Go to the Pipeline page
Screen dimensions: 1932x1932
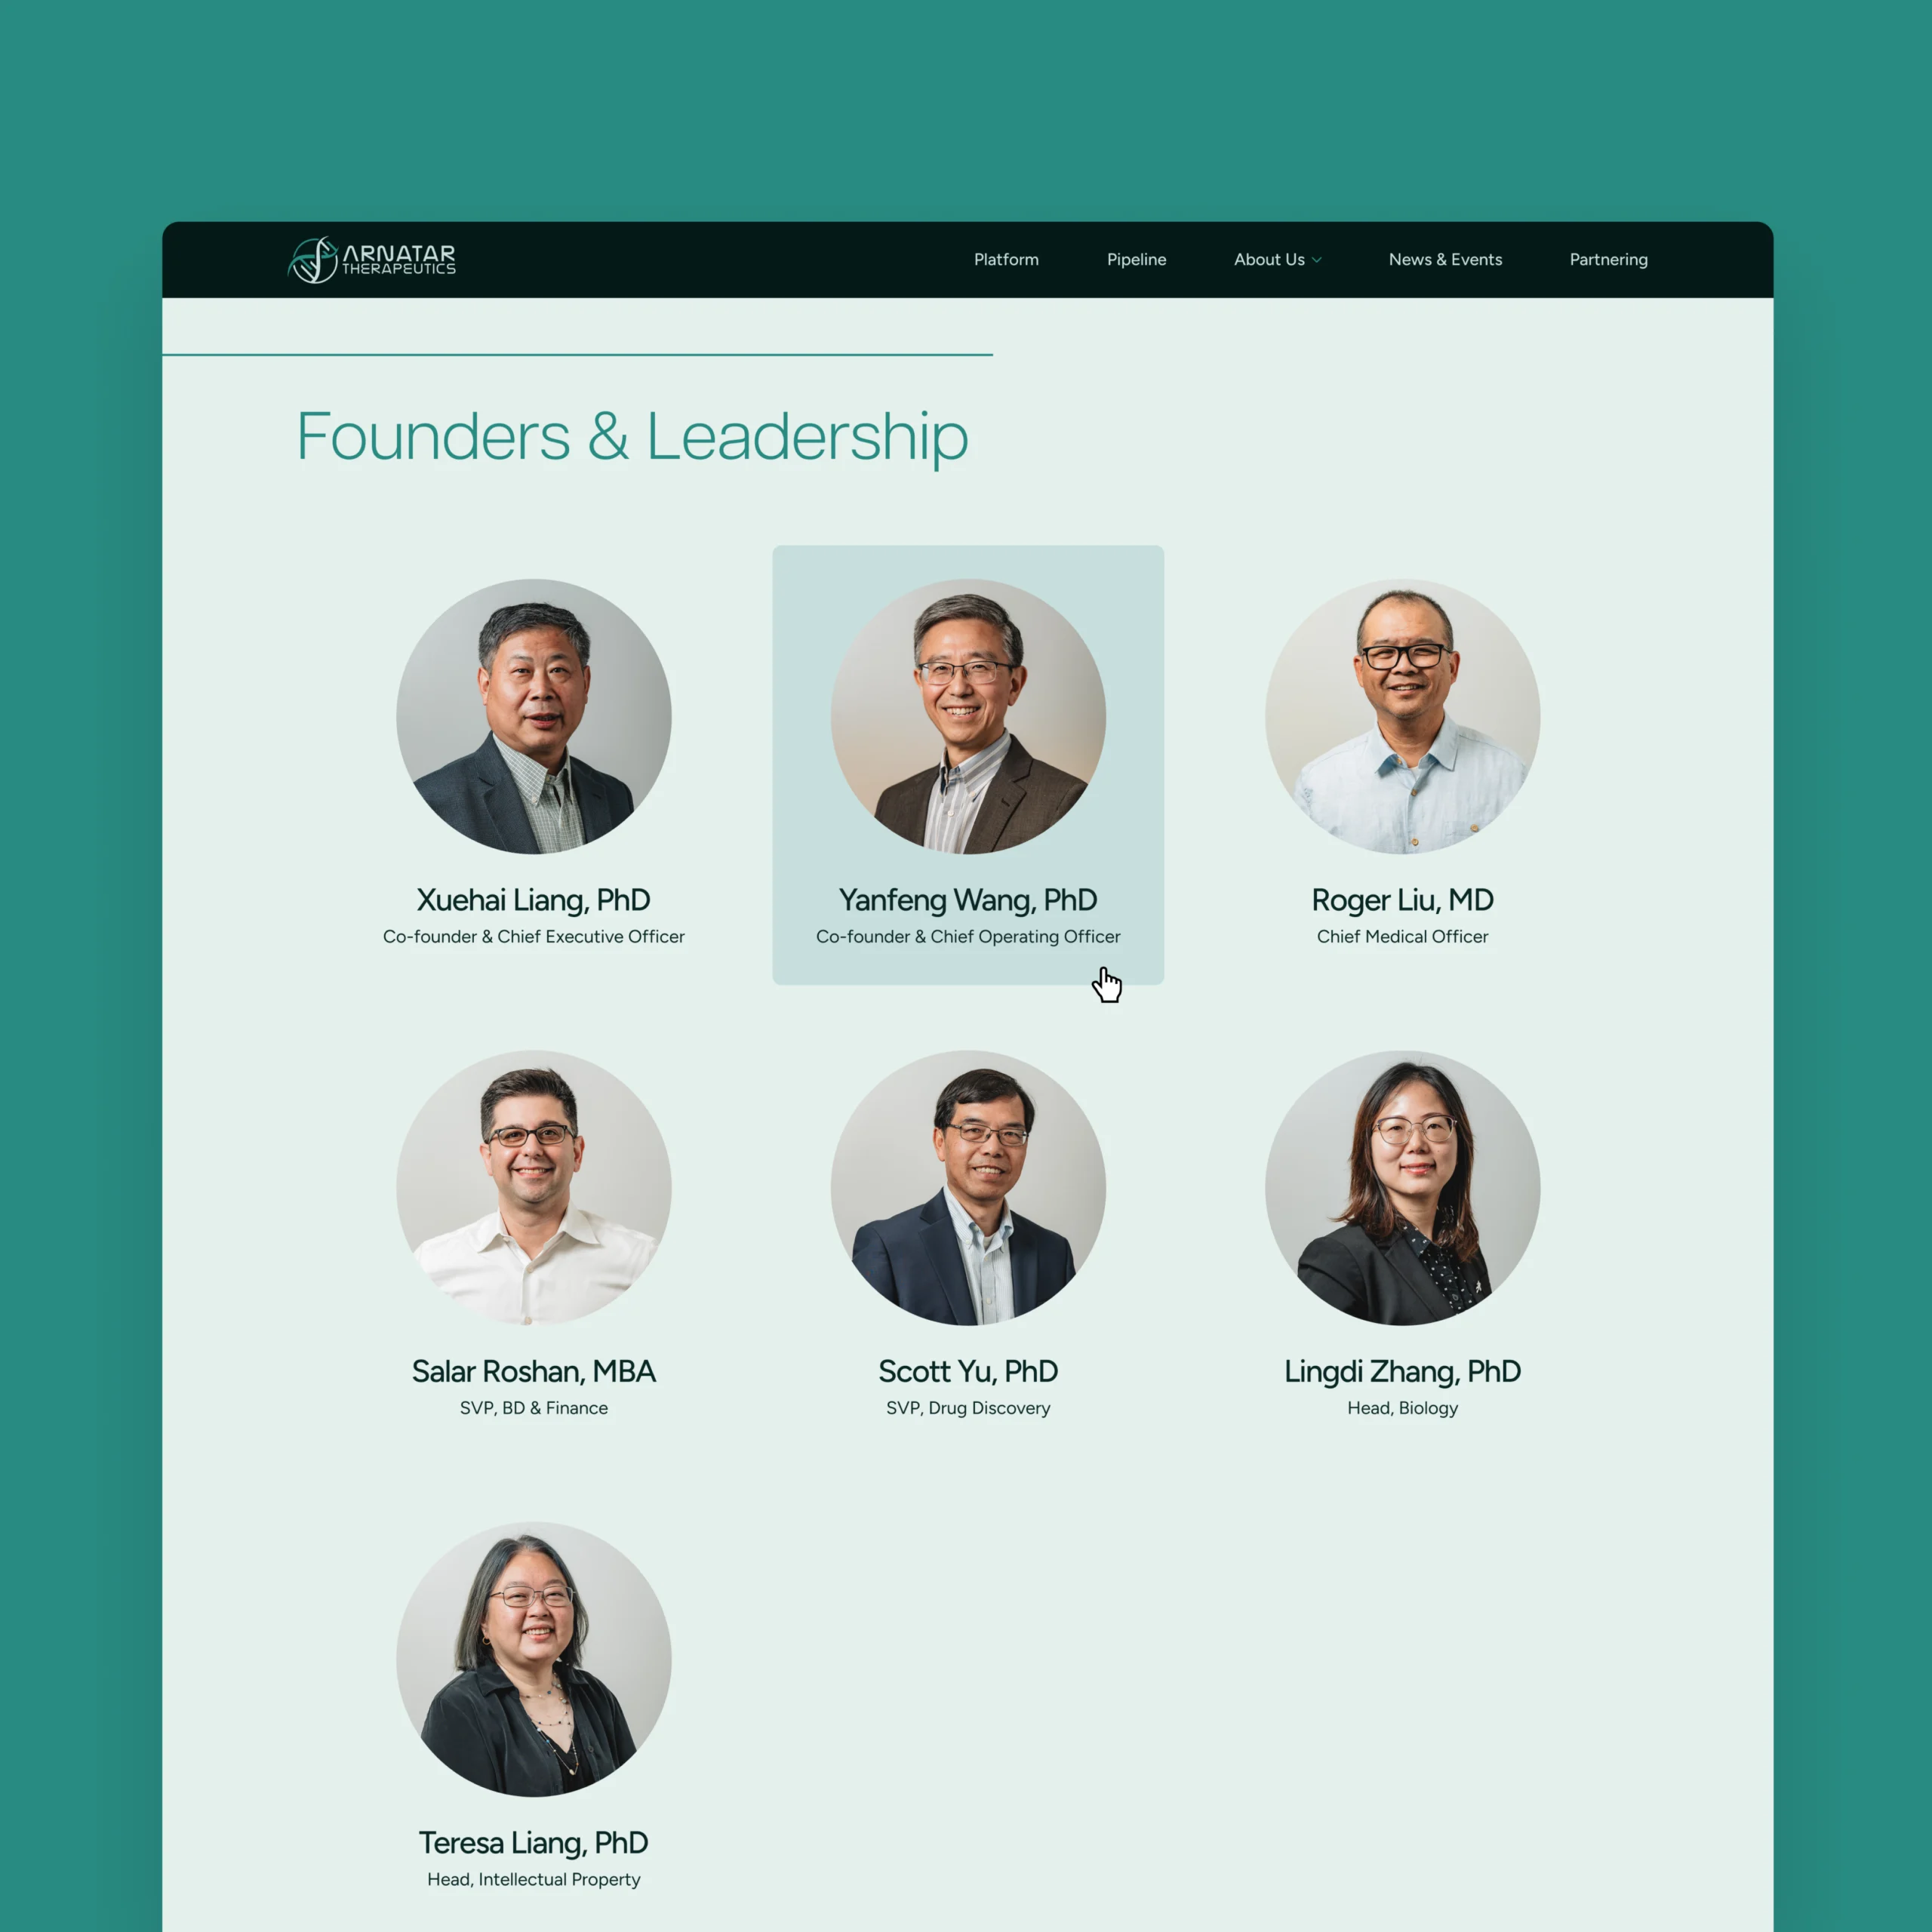[x=1136, y=260]
